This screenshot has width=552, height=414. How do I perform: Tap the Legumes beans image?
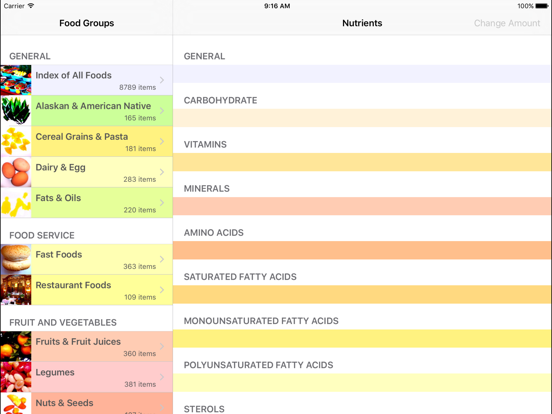pyautogui.click(x=16, y=377)
